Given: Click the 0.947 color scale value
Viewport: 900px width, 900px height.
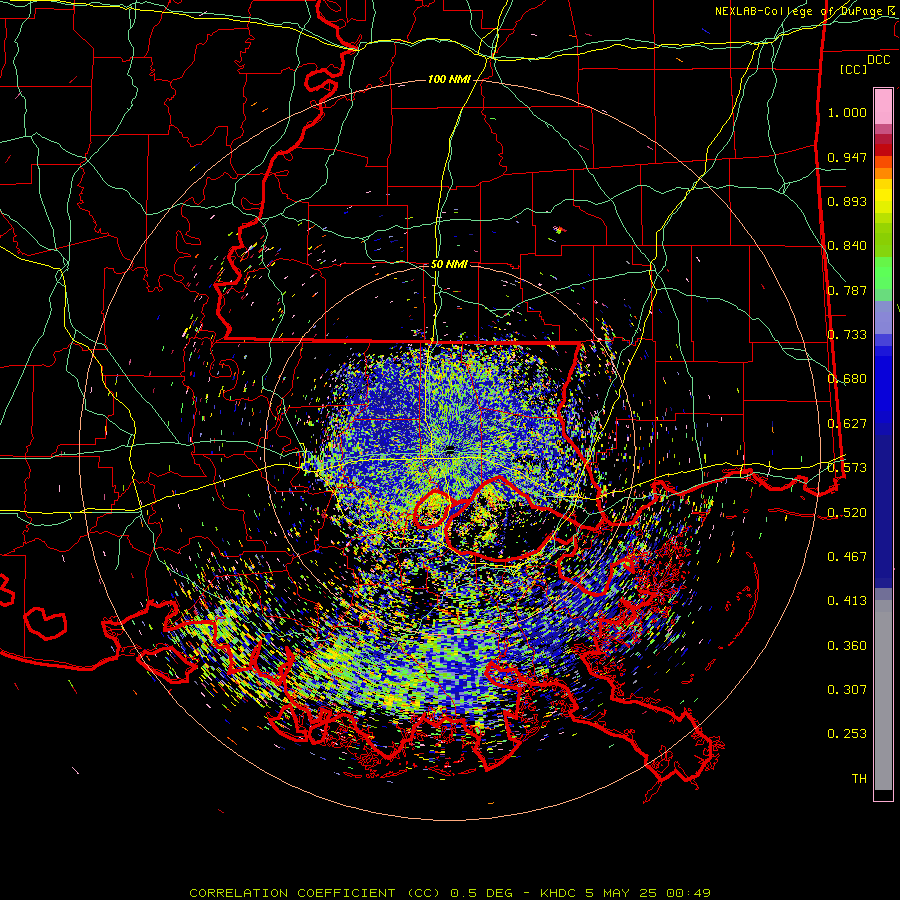Looking at the screenshot, I should 847,157.
